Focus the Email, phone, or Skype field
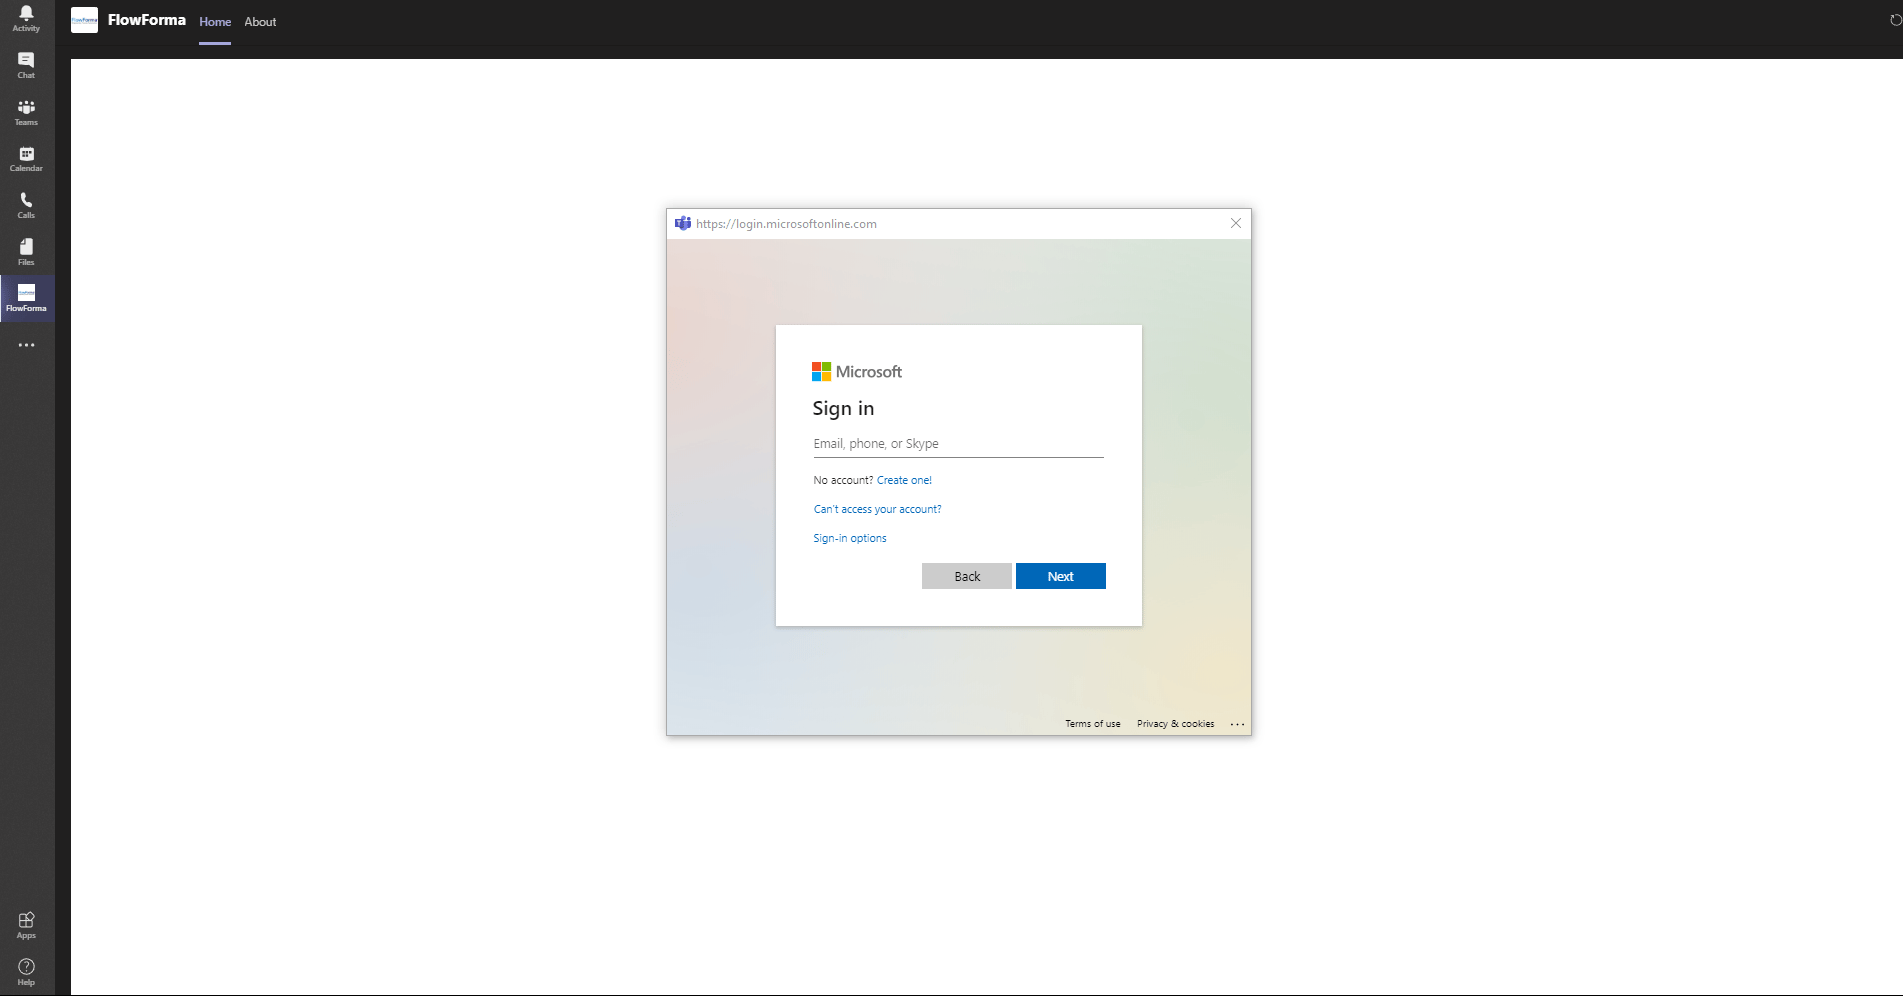Viewport: 1903px width, 996px height. tap(958, 444)
